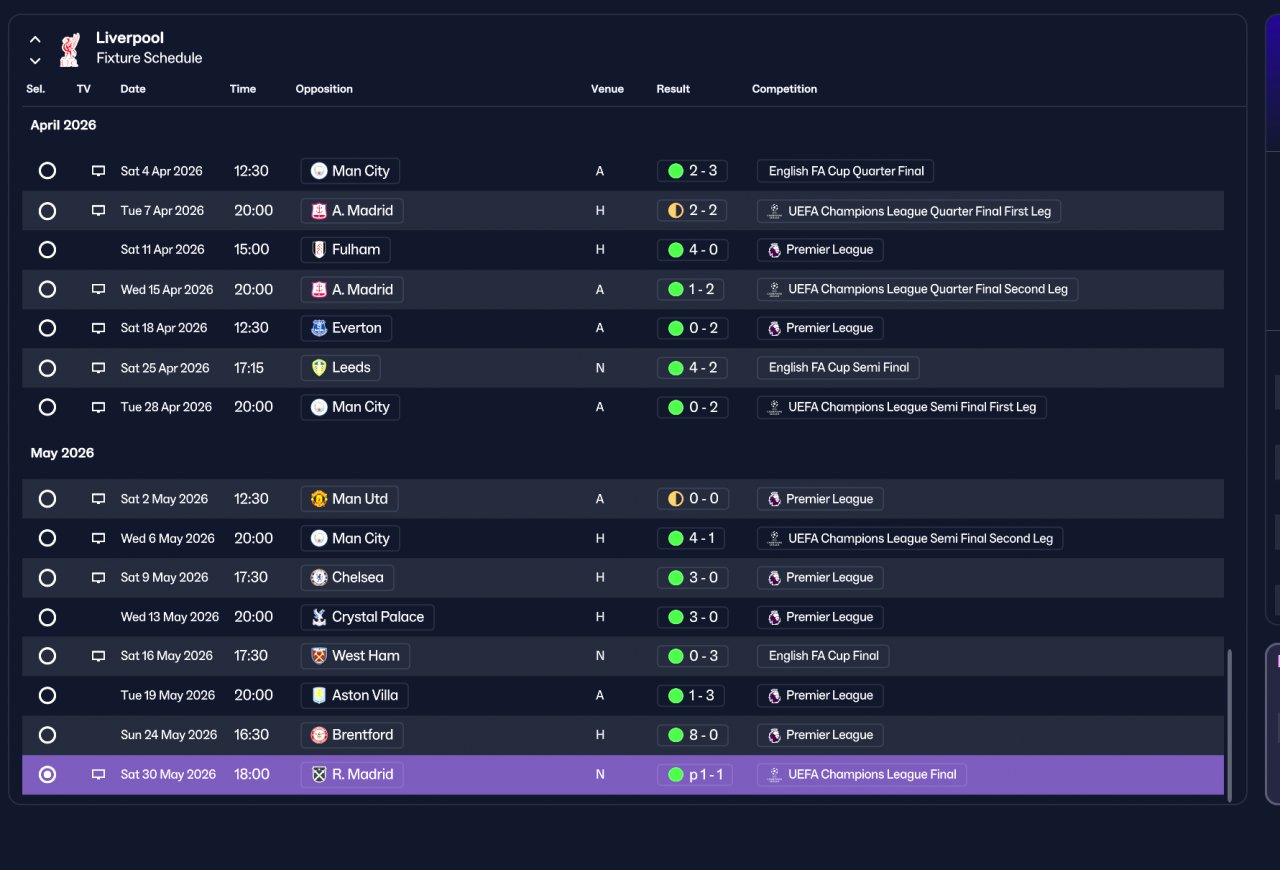Open Premier League tag on Brentford row
1280x870 pixels.
820,735
